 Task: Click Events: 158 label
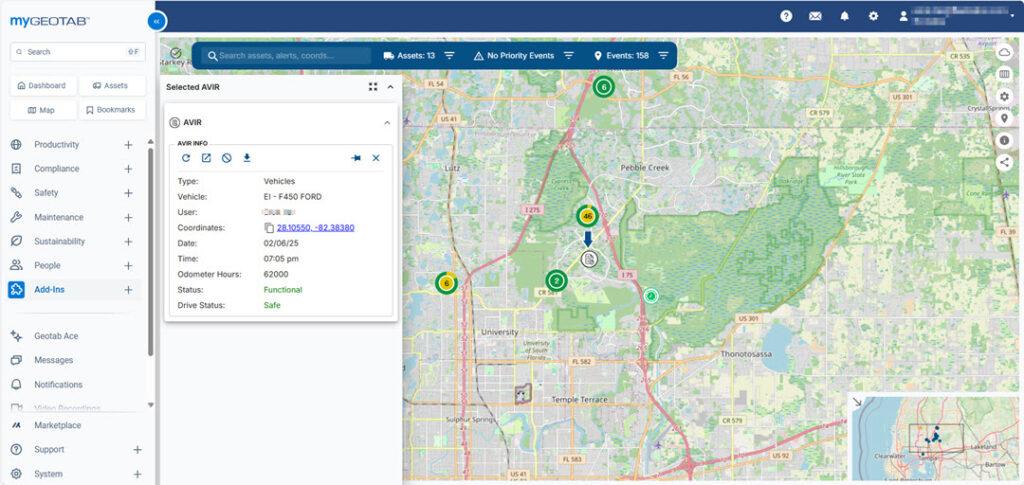click(621, 55)
